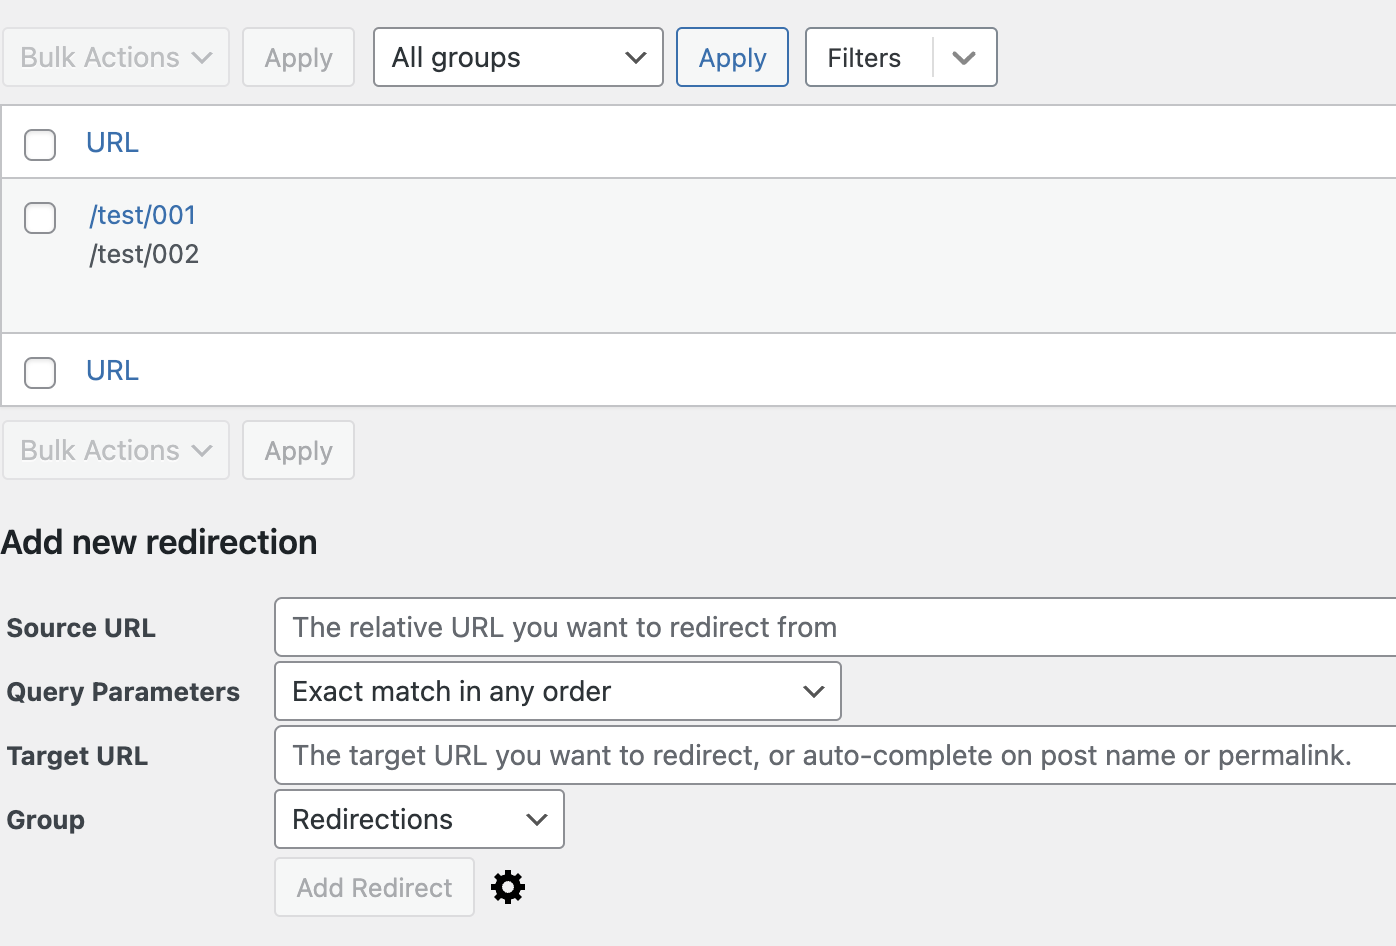1396x946 pixels.
Task: Open the /test/001 redirect link
Action: [142, 215]
